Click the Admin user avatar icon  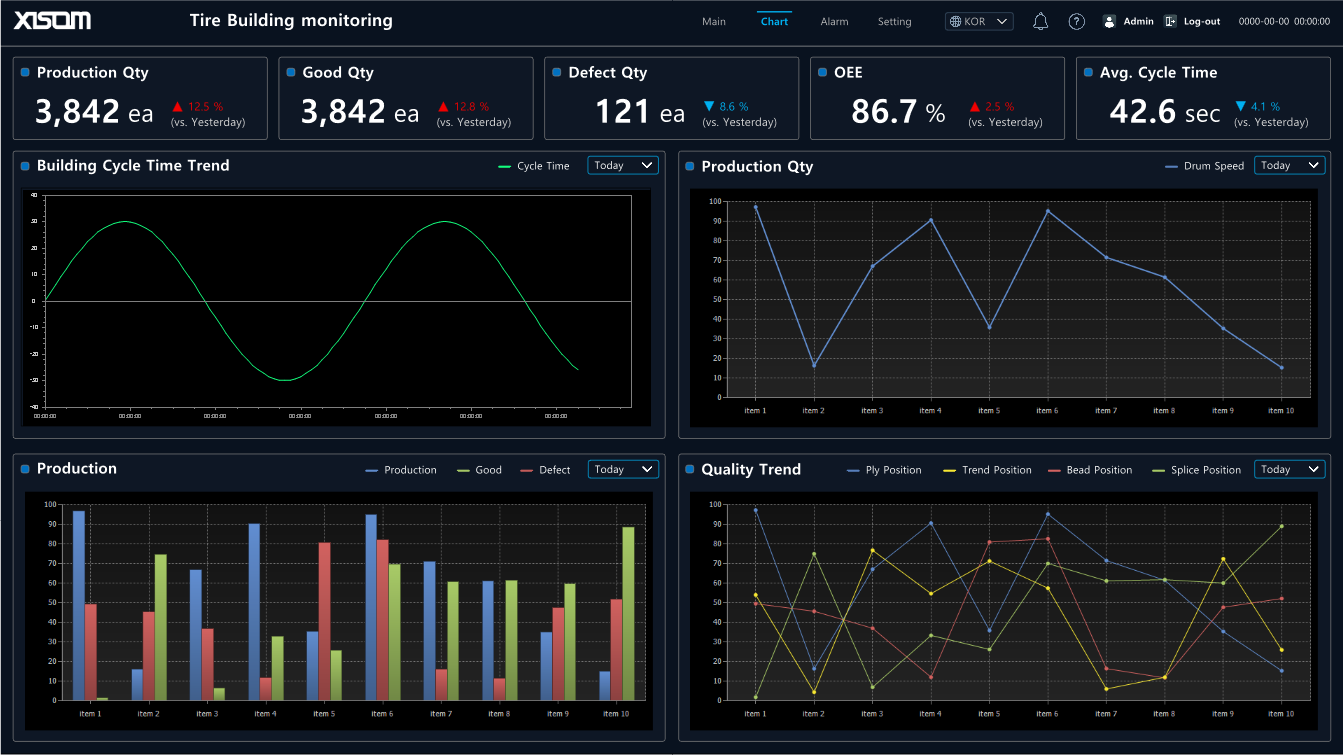point(1109,21)
